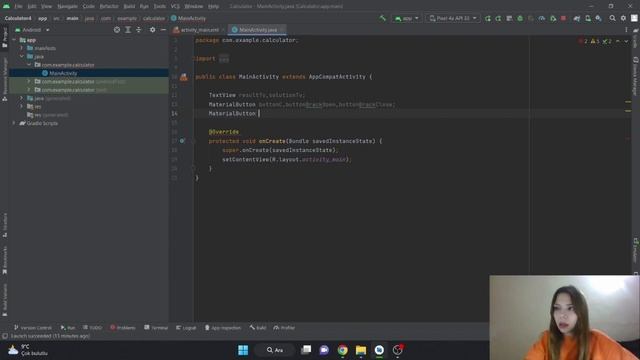Open the Profiler tool window

pos(284,328)
